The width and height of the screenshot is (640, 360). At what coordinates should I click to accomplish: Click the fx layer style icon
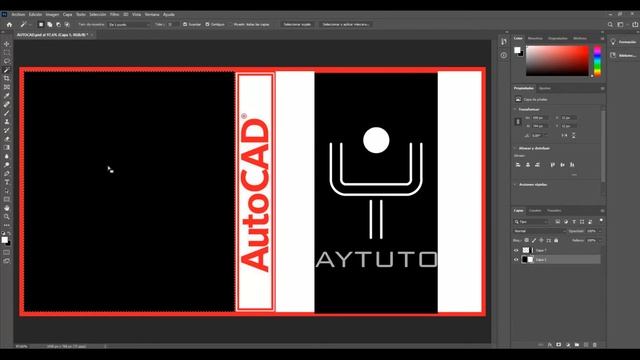(550, 345)
